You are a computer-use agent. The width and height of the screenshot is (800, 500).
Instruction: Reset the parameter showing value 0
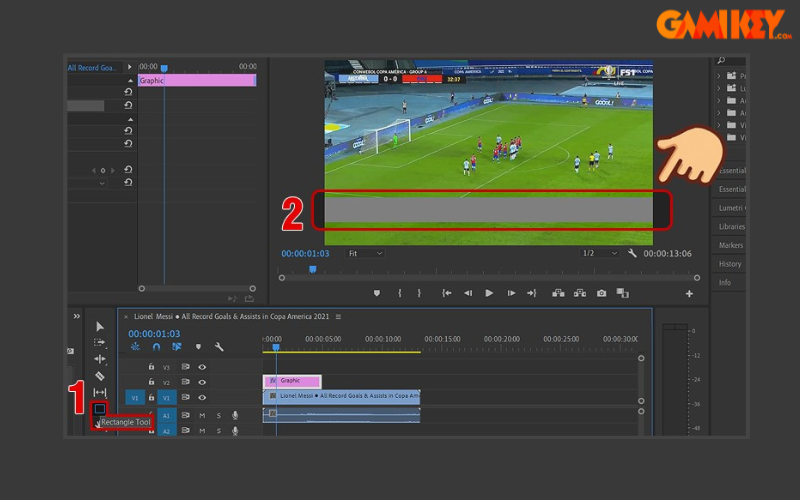[x=128, y=169]
